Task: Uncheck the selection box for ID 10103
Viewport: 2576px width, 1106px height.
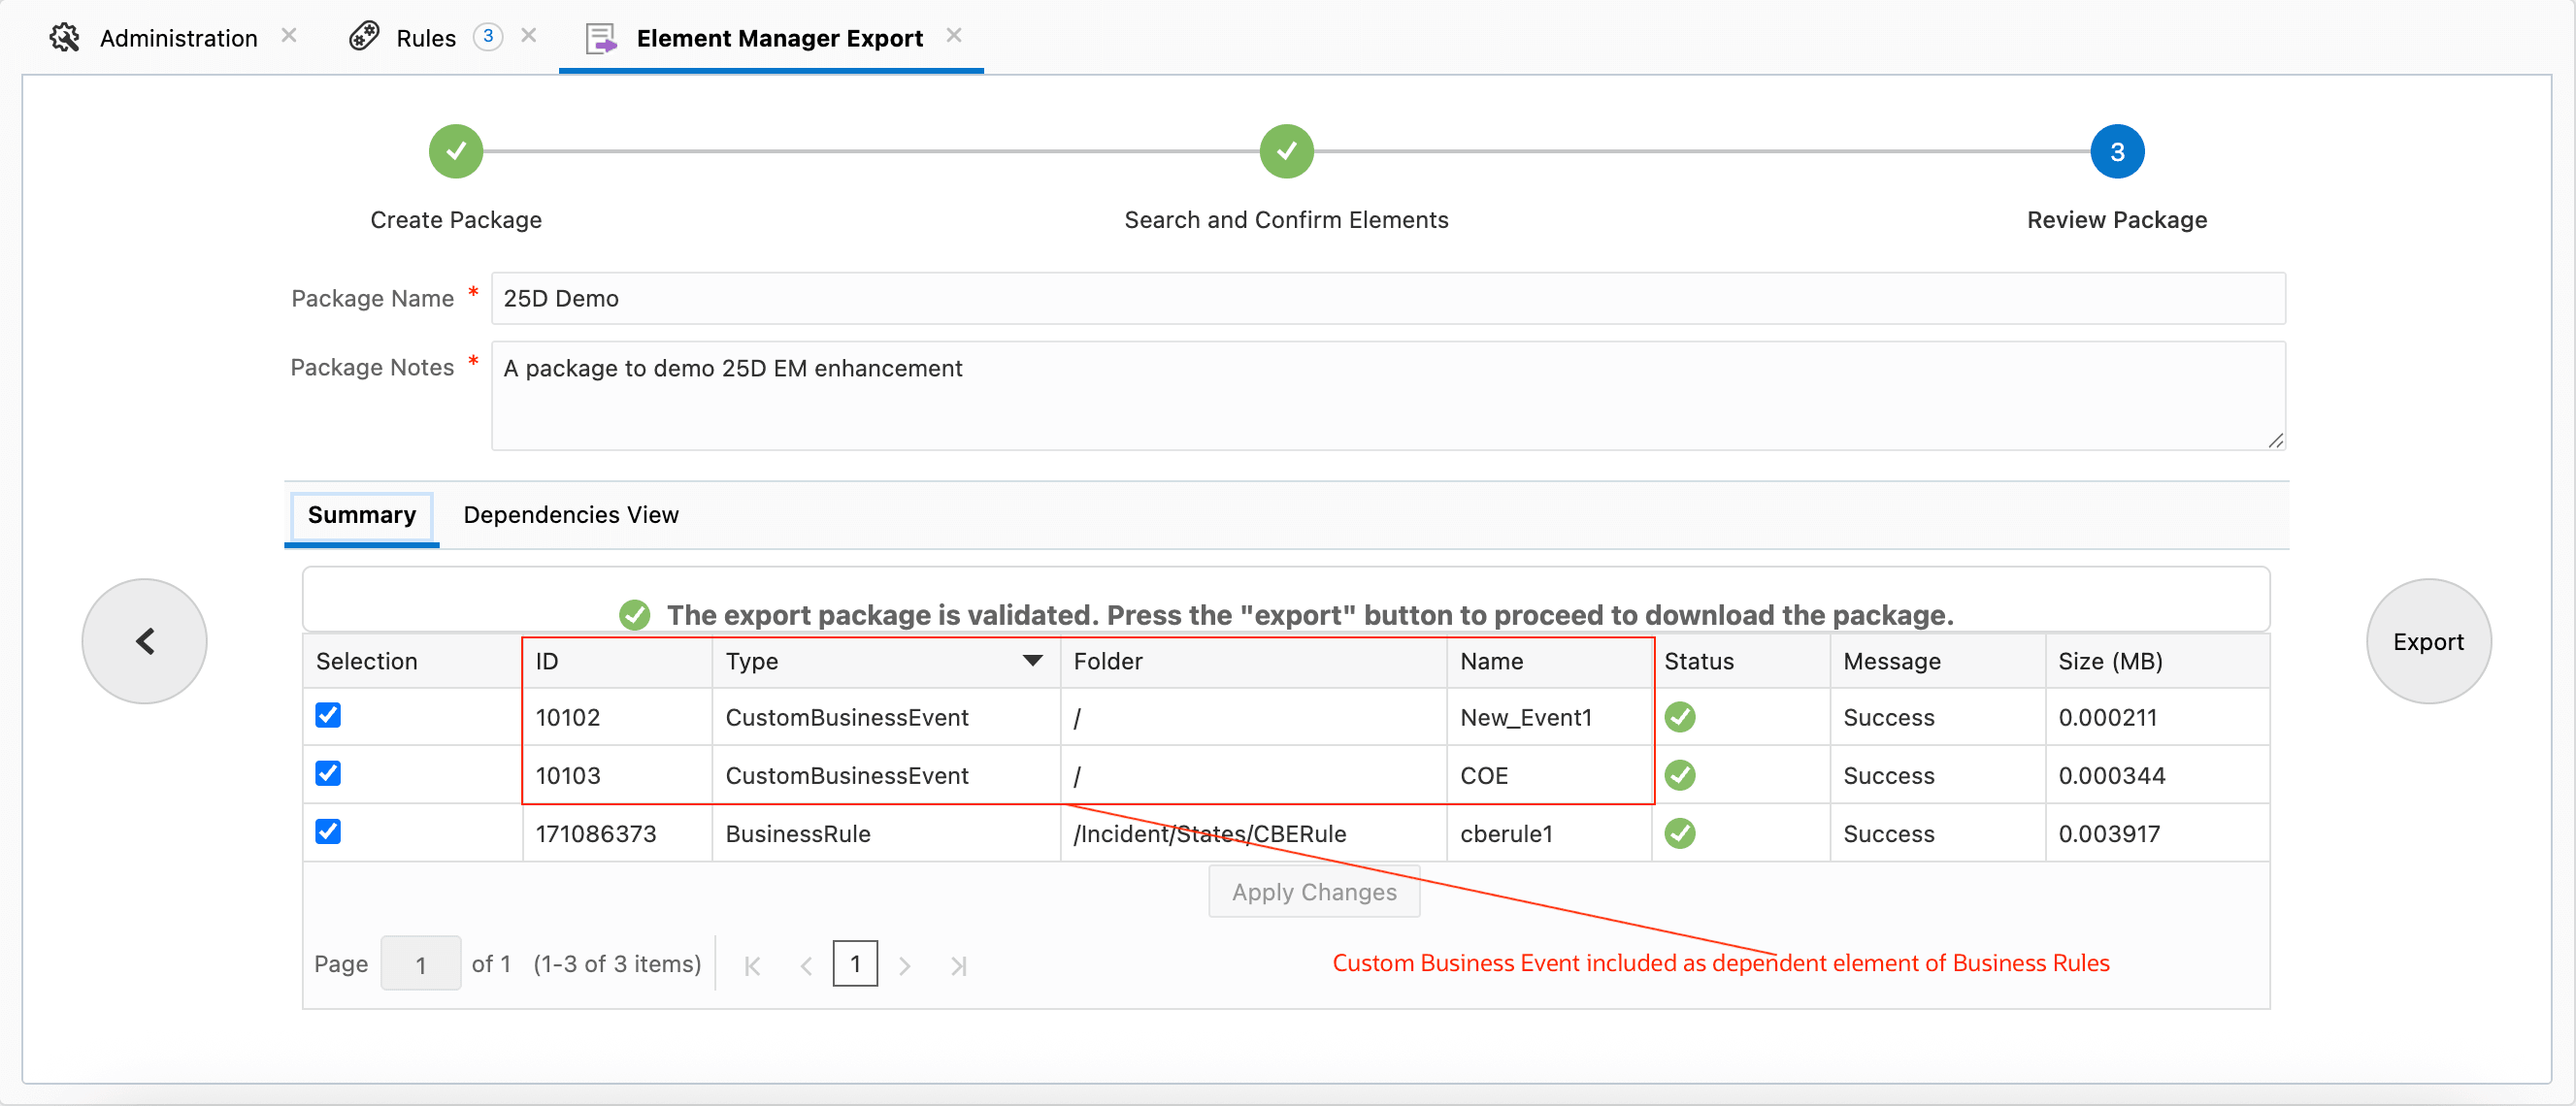Action: tap(328, 774)
